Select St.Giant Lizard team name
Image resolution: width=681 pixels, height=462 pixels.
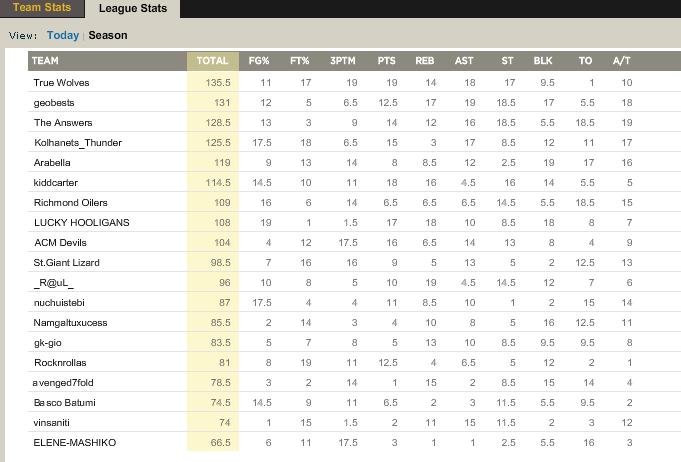pos(67,263)
